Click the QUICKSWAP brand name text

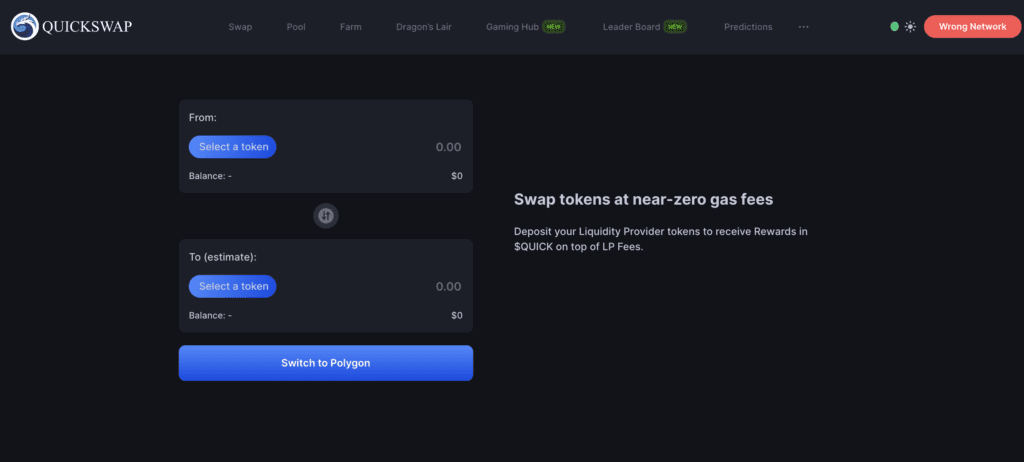[x=87, y=27]
